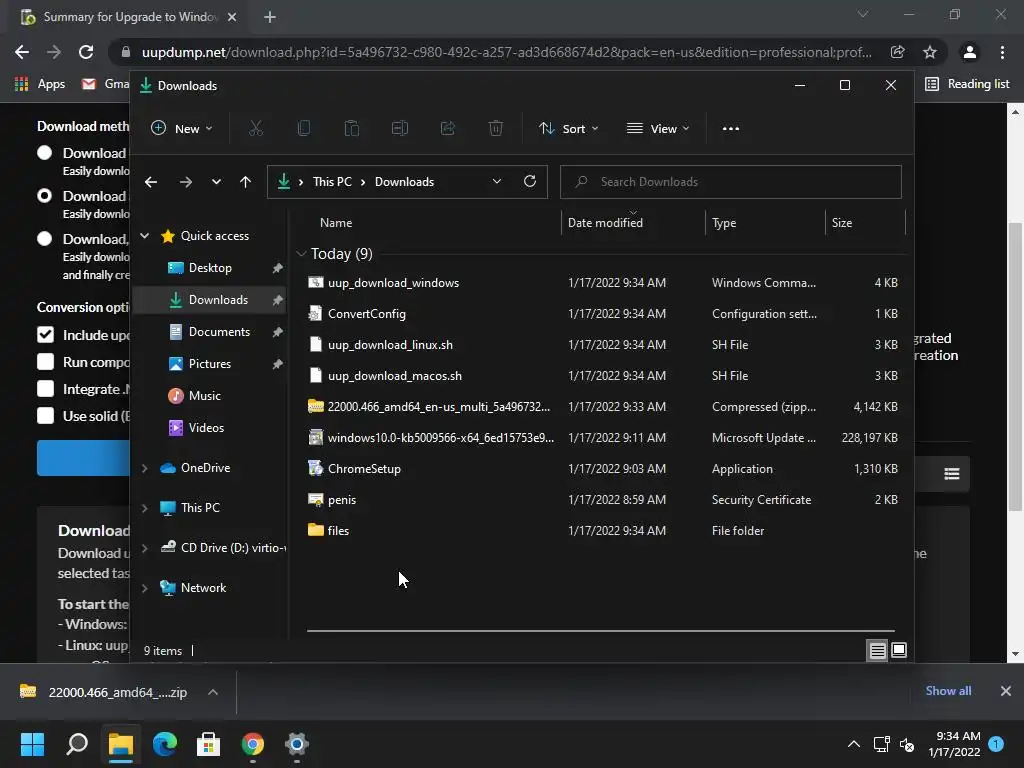Image resolution: width=1024 pixels, height=768 pixels.
Task: Expand the OneDrive tree node
Action: click(x=144, y=468)
